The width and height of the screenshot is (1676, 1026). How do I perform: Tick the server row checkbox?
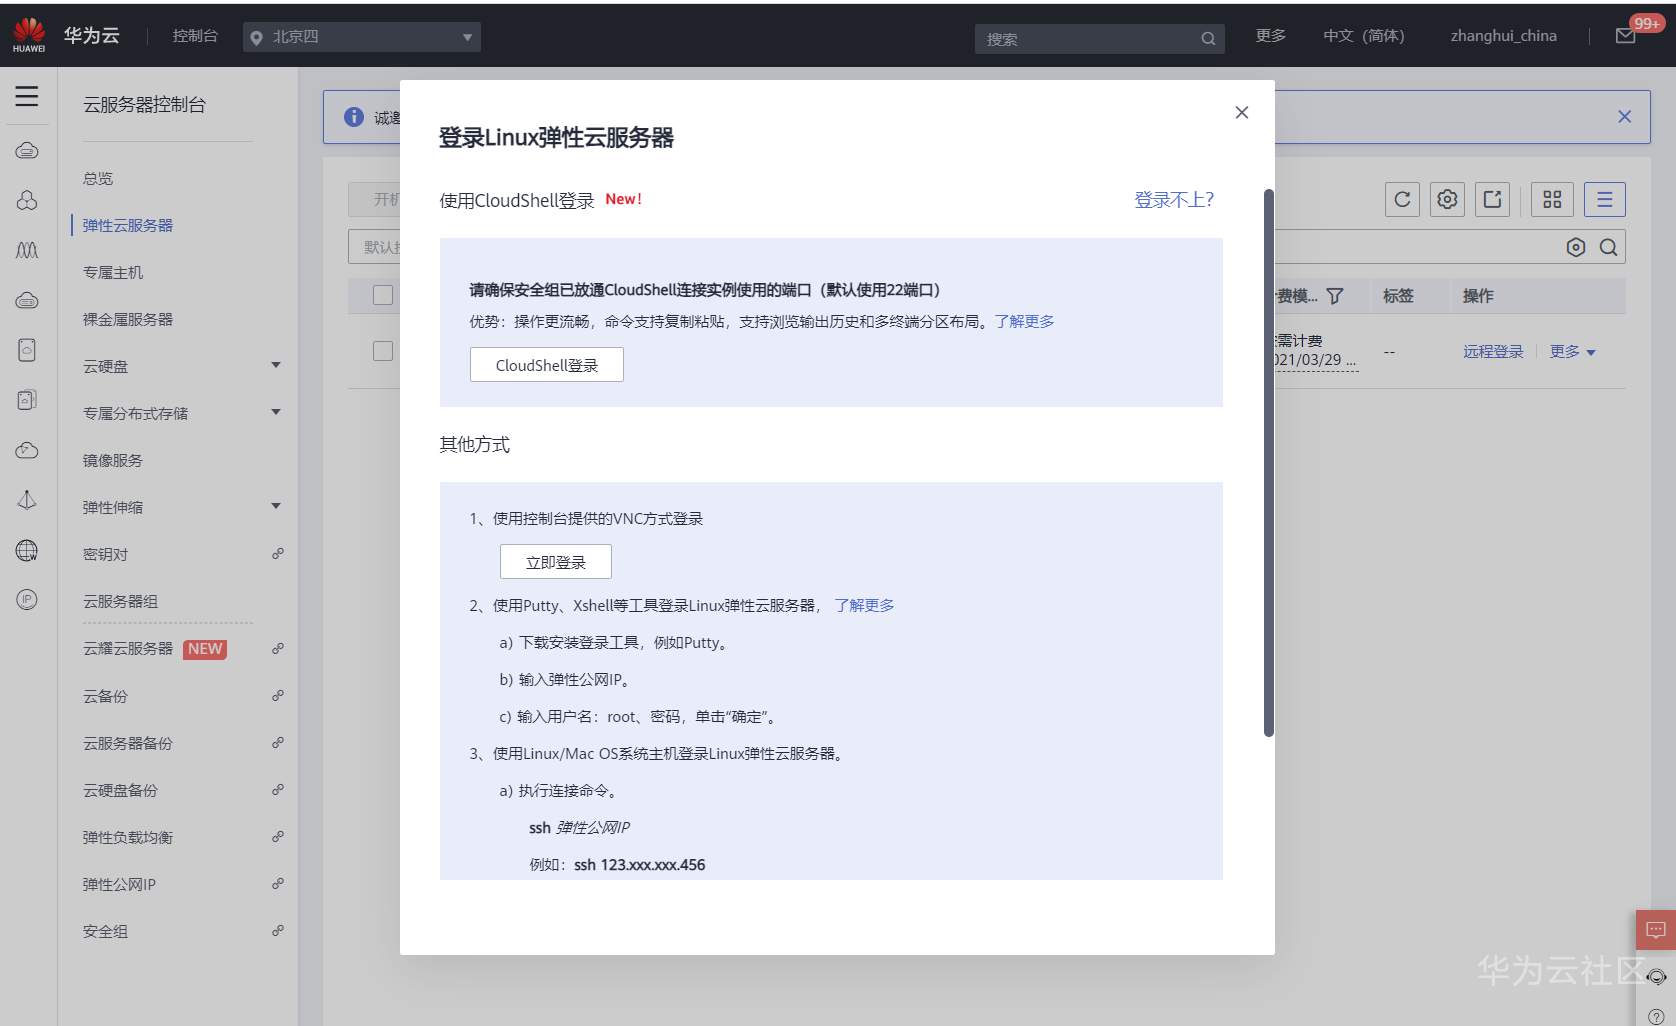pyautogui.click(x=383, y=351)
